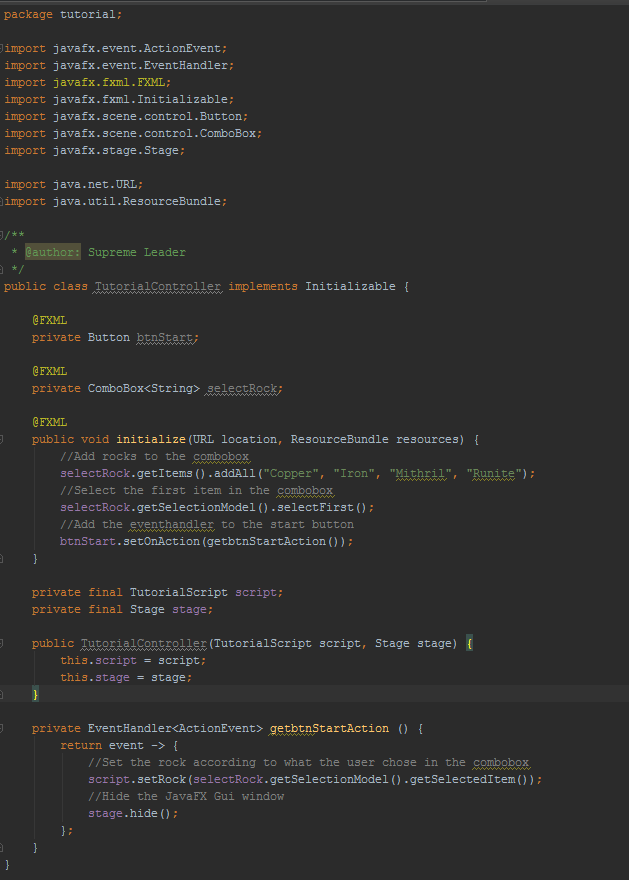The width and height of the screenshot is (629, 880).
Task: Fold the TutorialController constructor
Action: coord(2,643)
